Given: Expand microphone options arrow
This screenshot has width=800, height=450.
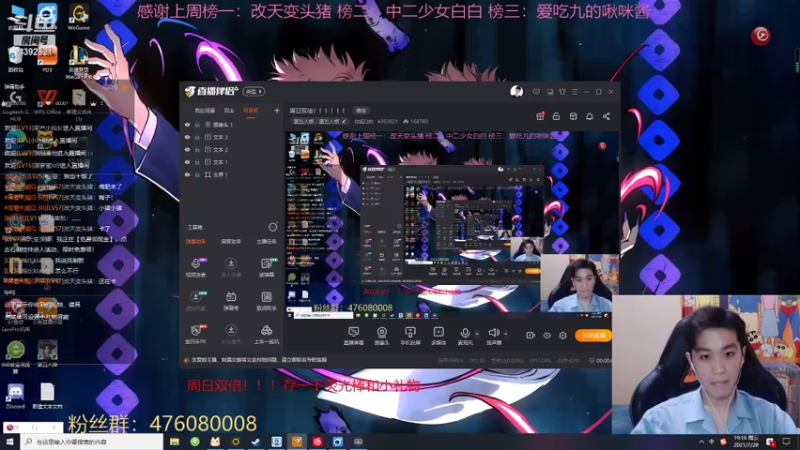Looking at the screenshot, I should point(477,334).
